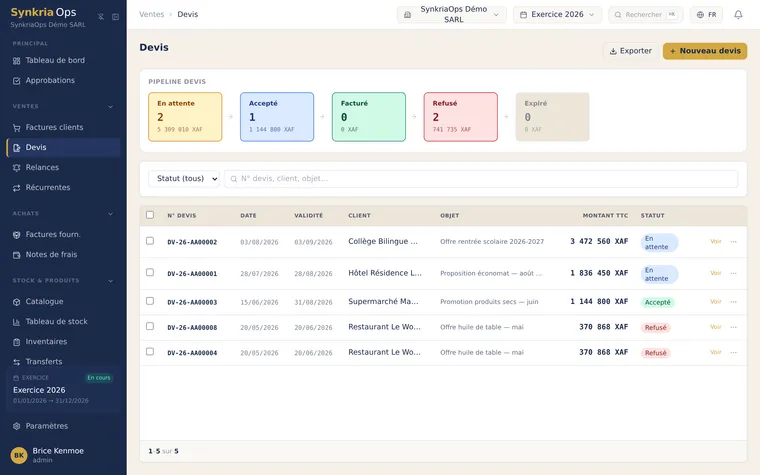Viewport: 760px width, 475px height.
Task: Click the Approbations checkmark icon
Action: click(16, 80)
